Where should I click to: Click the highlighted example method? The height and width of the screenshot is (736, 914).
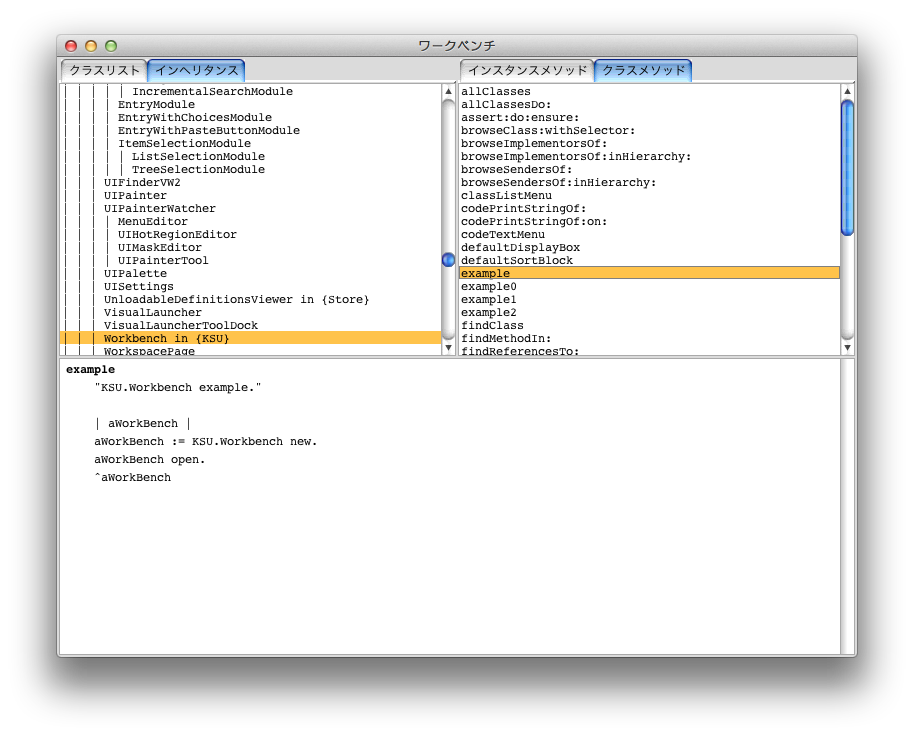pyautogui.click(x=649, y=273)
